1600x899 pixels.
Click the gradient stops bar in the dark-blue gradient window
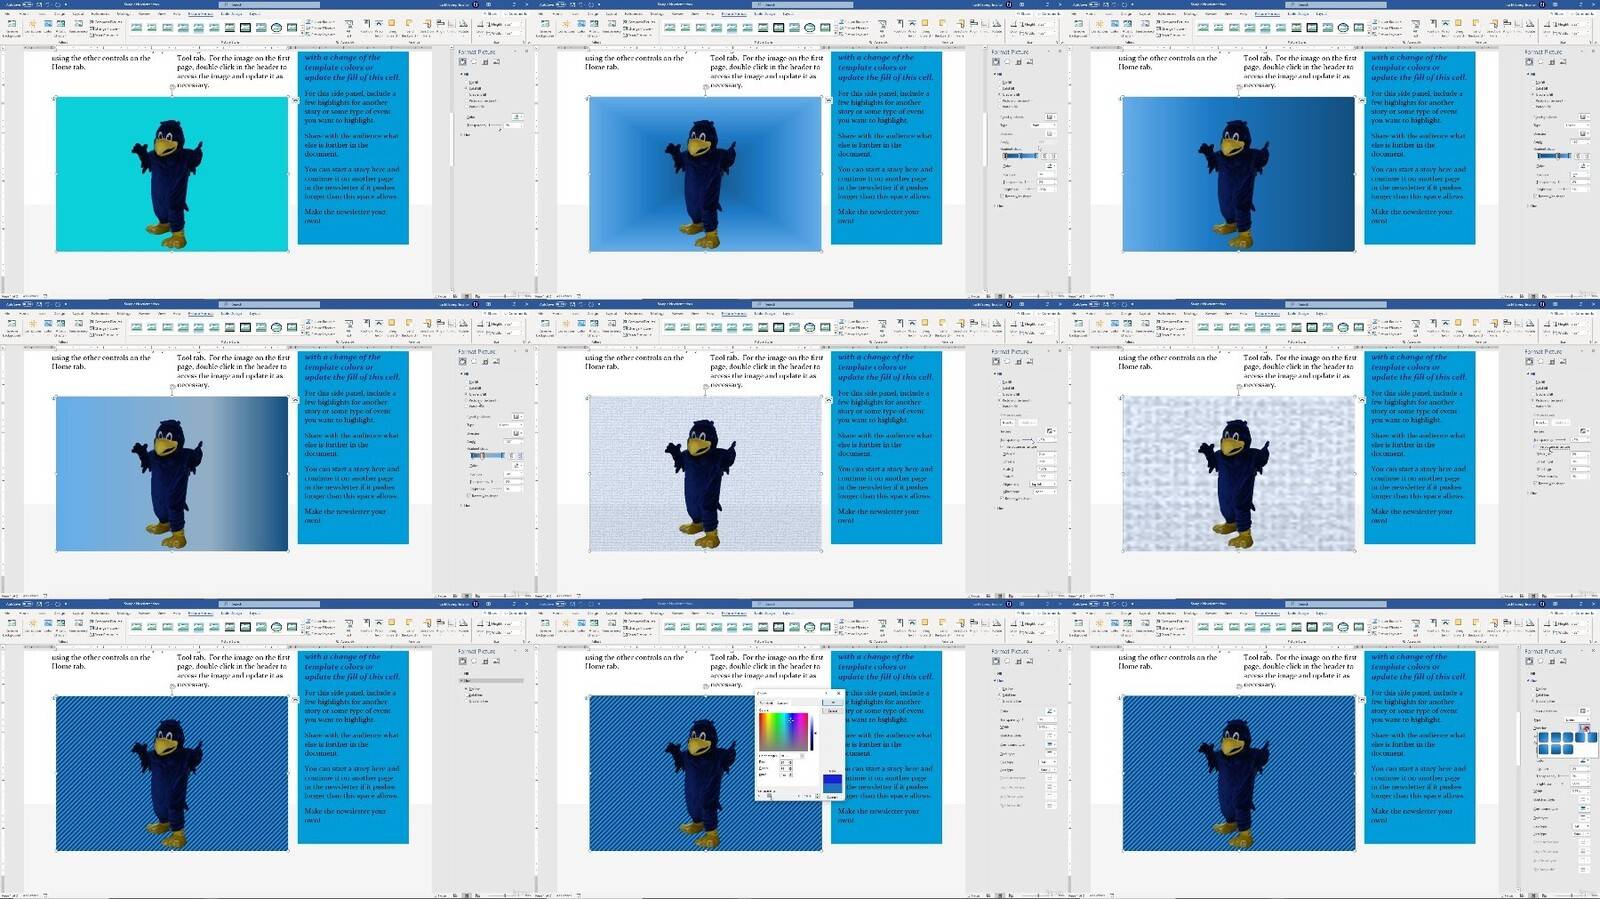(1553, 156)
